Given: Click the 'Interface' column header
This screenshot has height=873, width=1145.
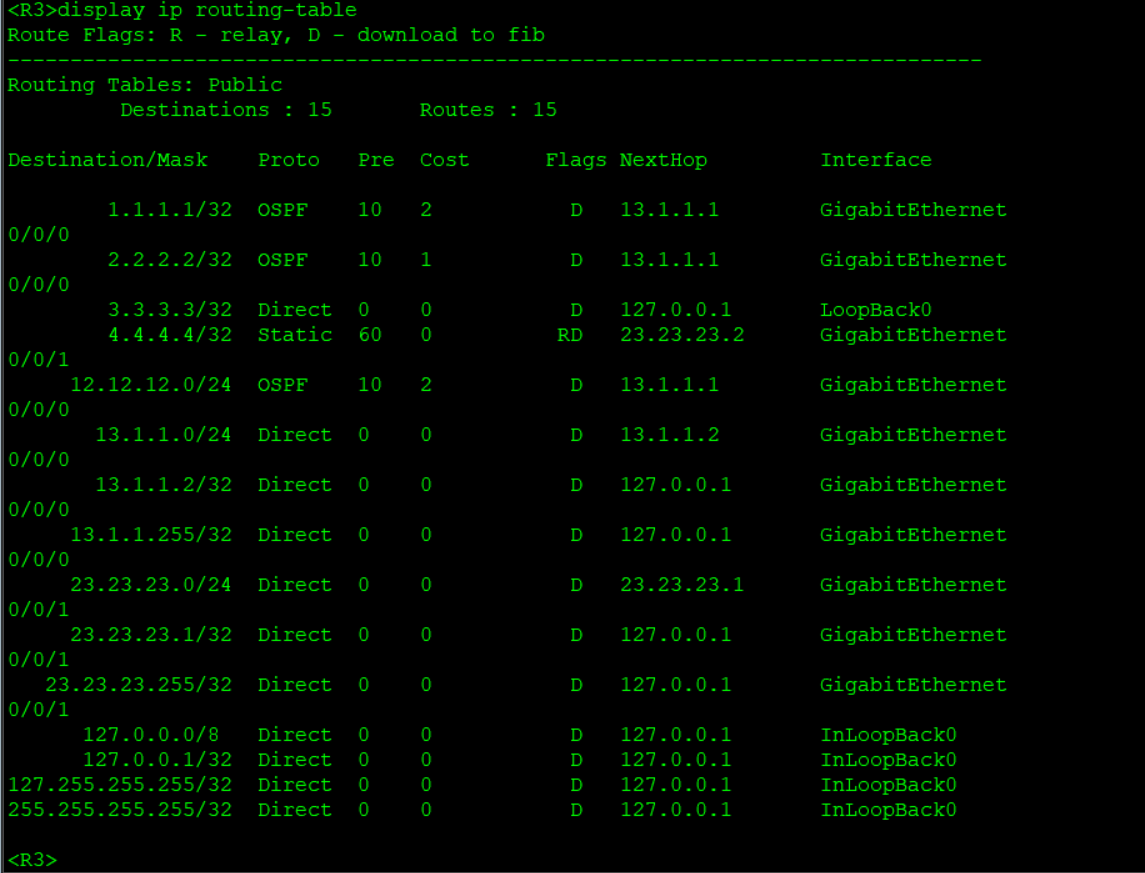Looking at the screenshot, I should pos(876,160).
